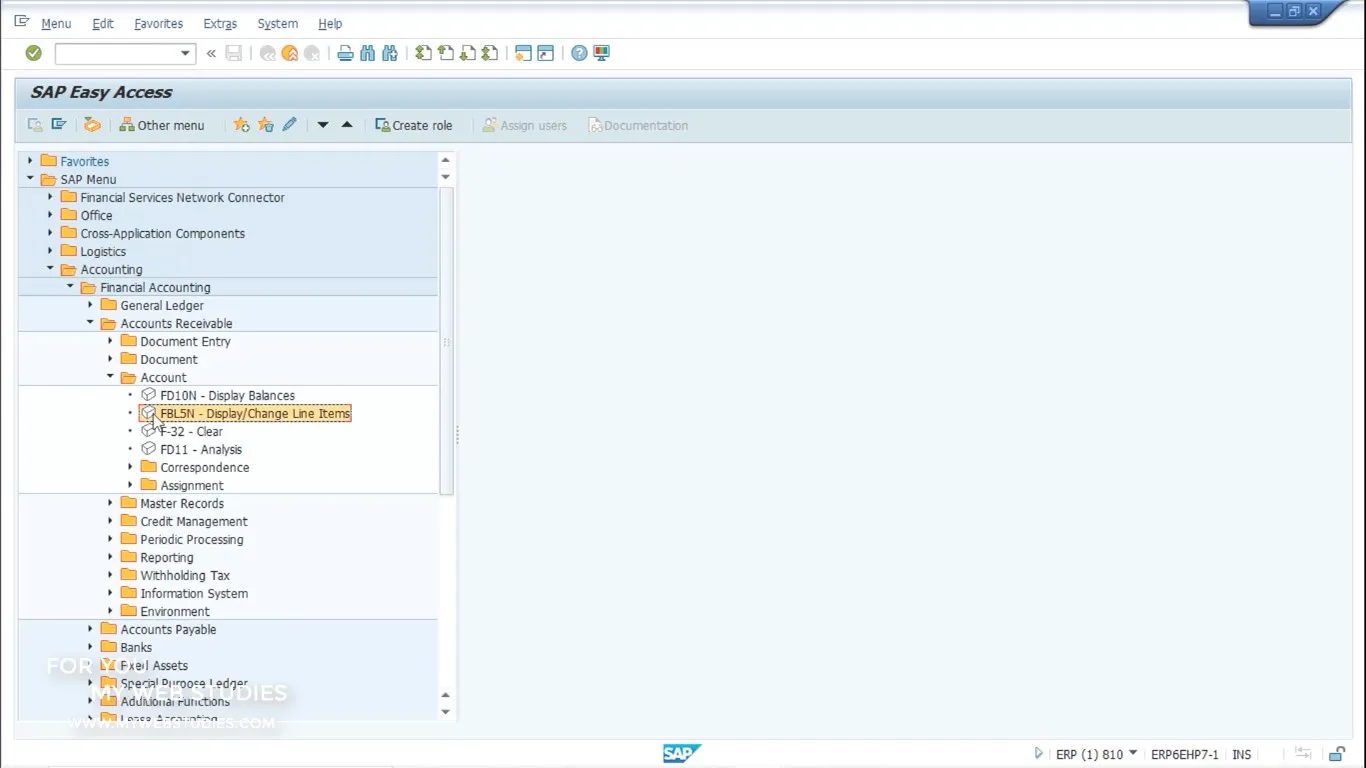Click the Previous Page navigation icon

tap(445, 53)
